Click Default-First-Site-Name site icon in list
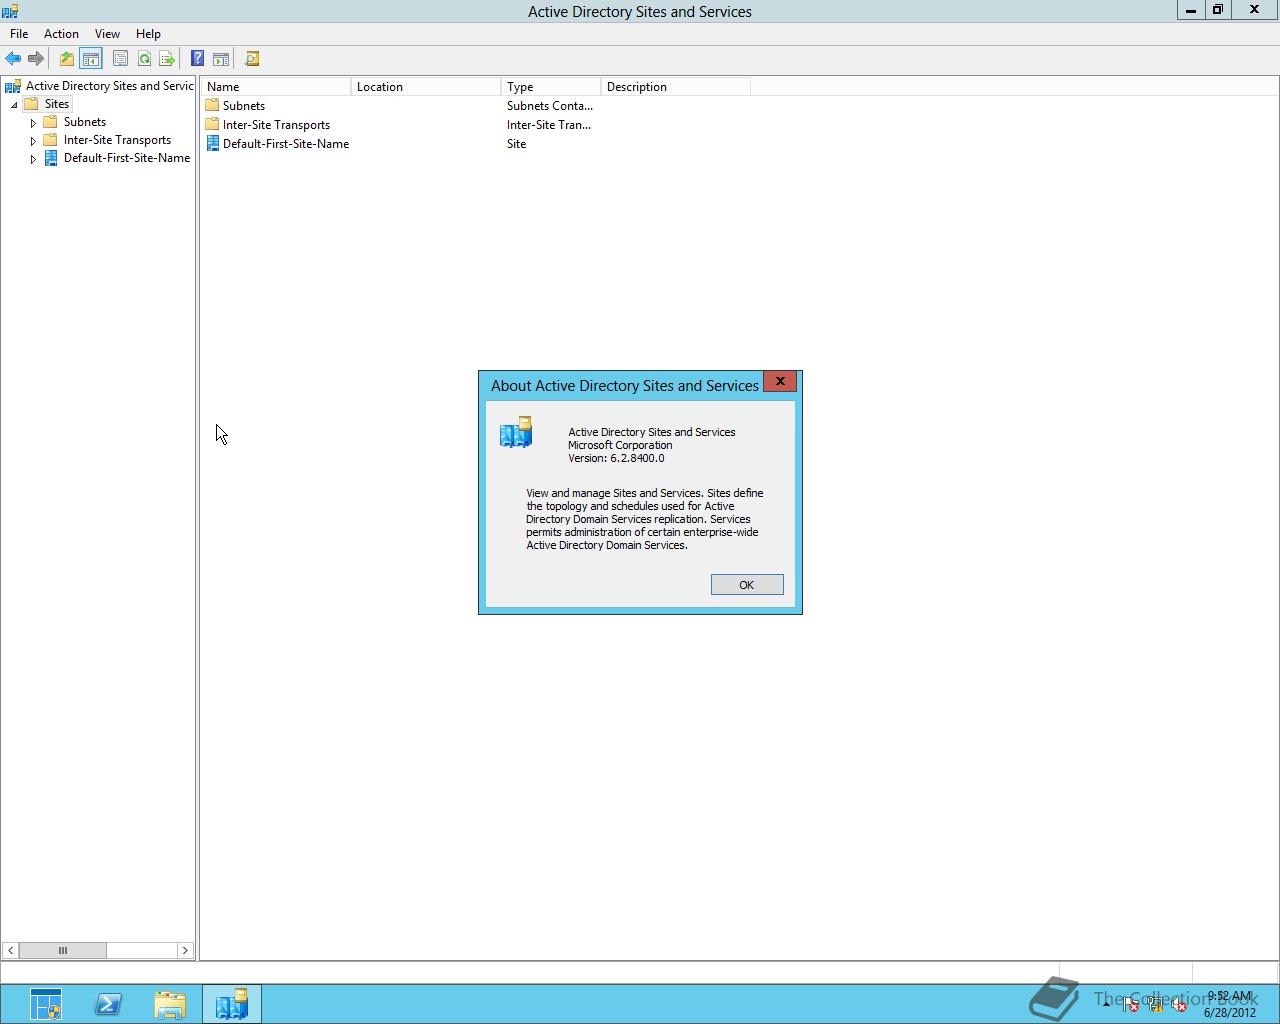1280x1024 pixels. pyautogui.click(x=212, y=143)
